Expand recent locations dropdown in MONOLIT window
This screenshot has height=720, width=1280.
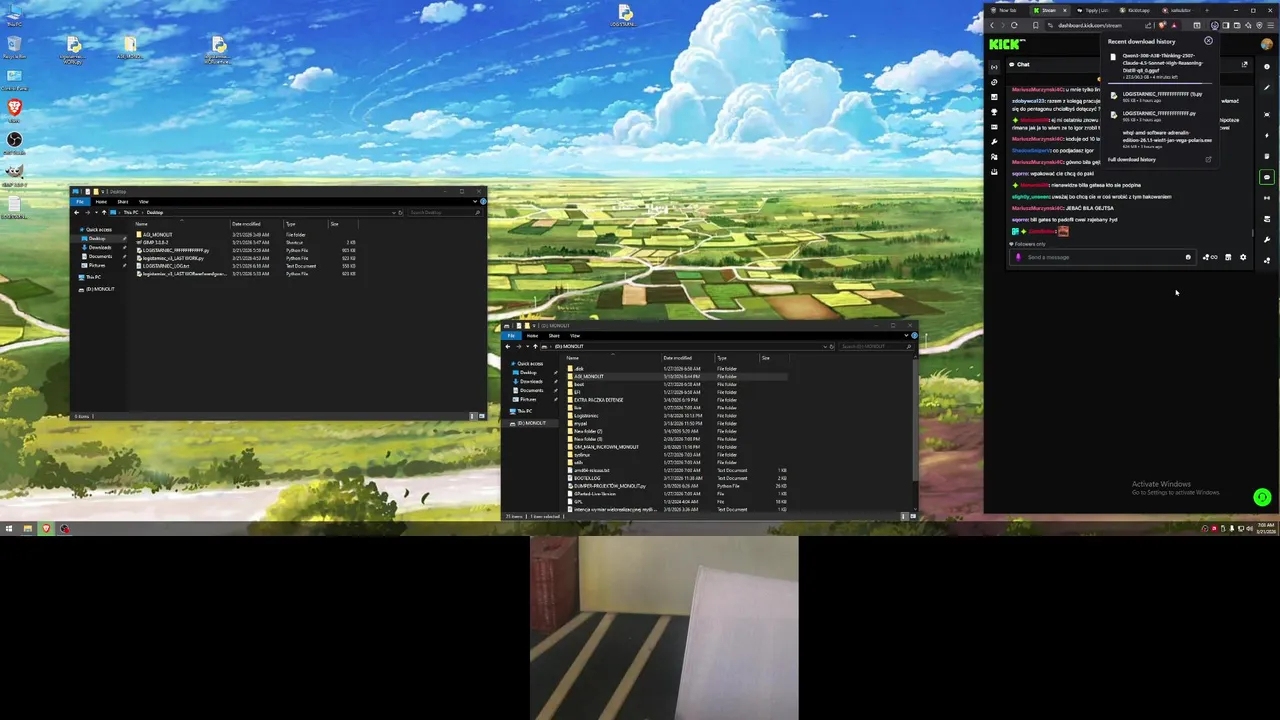click(x=528, y=346)
